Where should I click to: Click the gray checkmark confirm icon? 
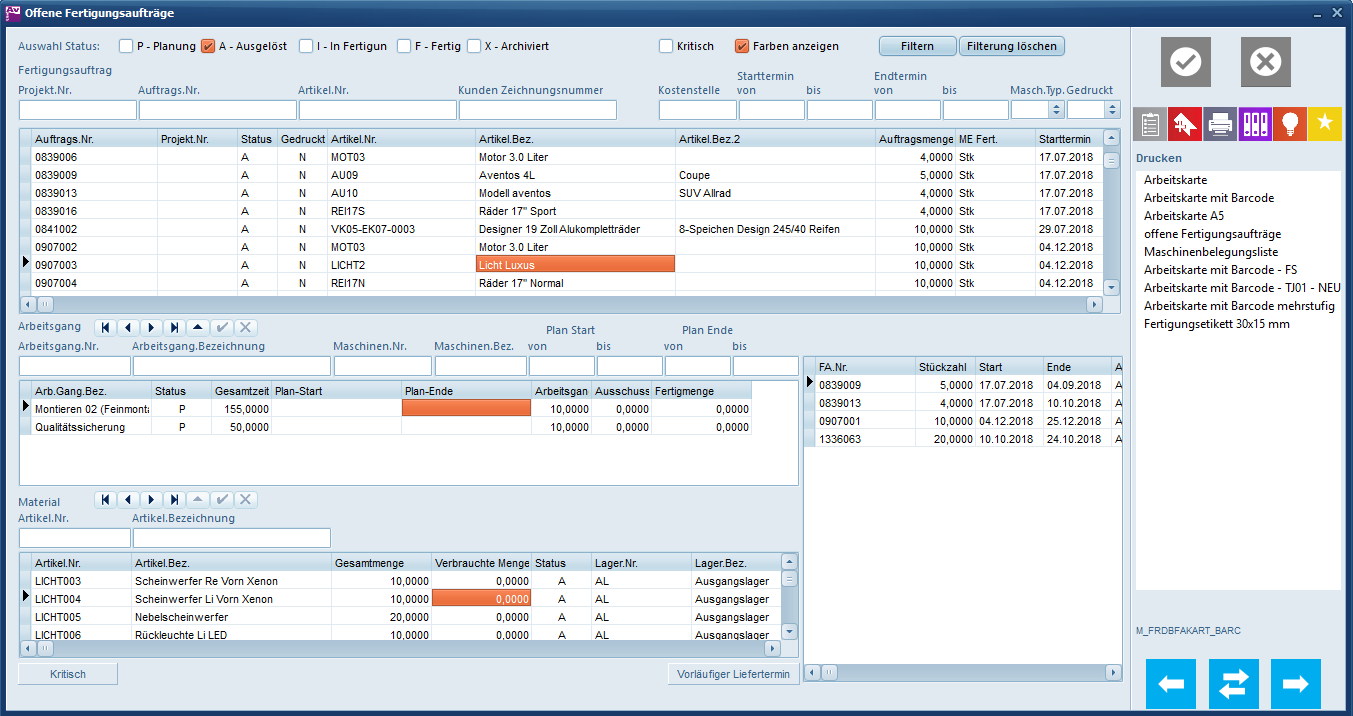click(1185, 62)
